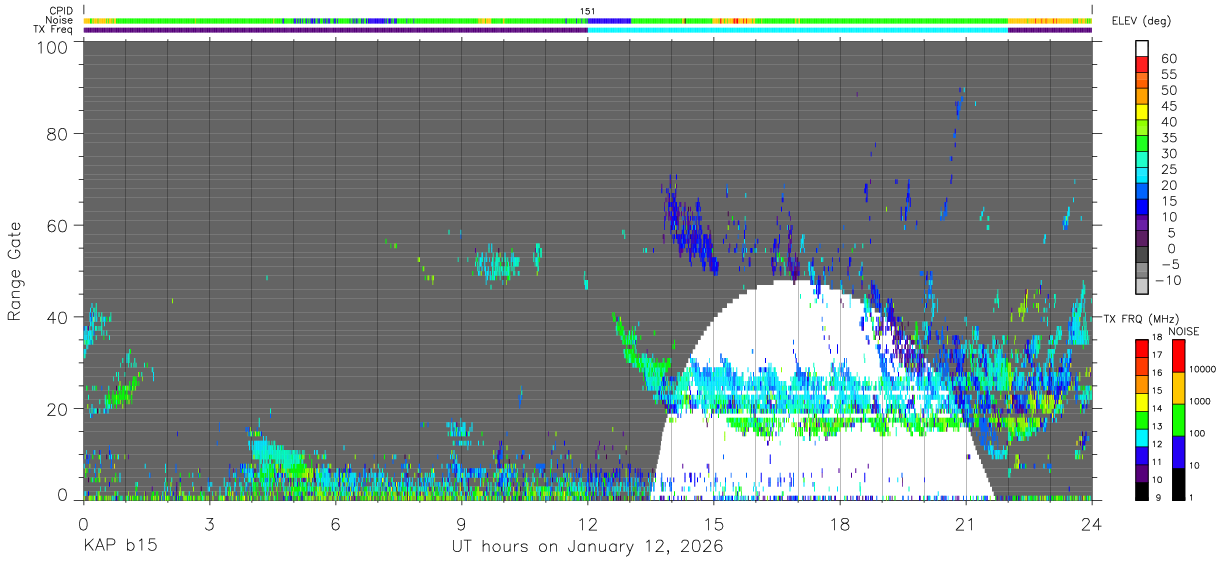The height and width of the screenshot is (567, 1228).
Task: Click the Noise row label above the plot
Action: pyautogui.click(x=60, y=20)
